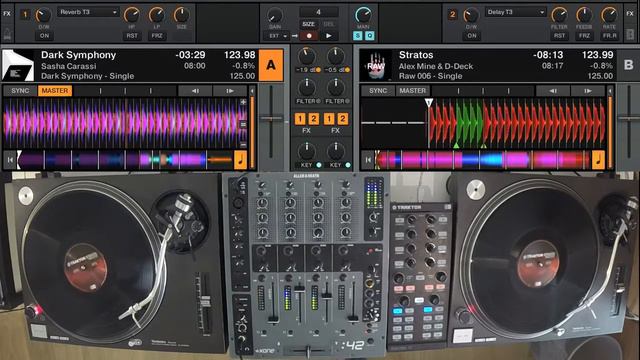Click the FEEDB knob in unit 2
The image size is (640, 360).
(x=584, y=15)
